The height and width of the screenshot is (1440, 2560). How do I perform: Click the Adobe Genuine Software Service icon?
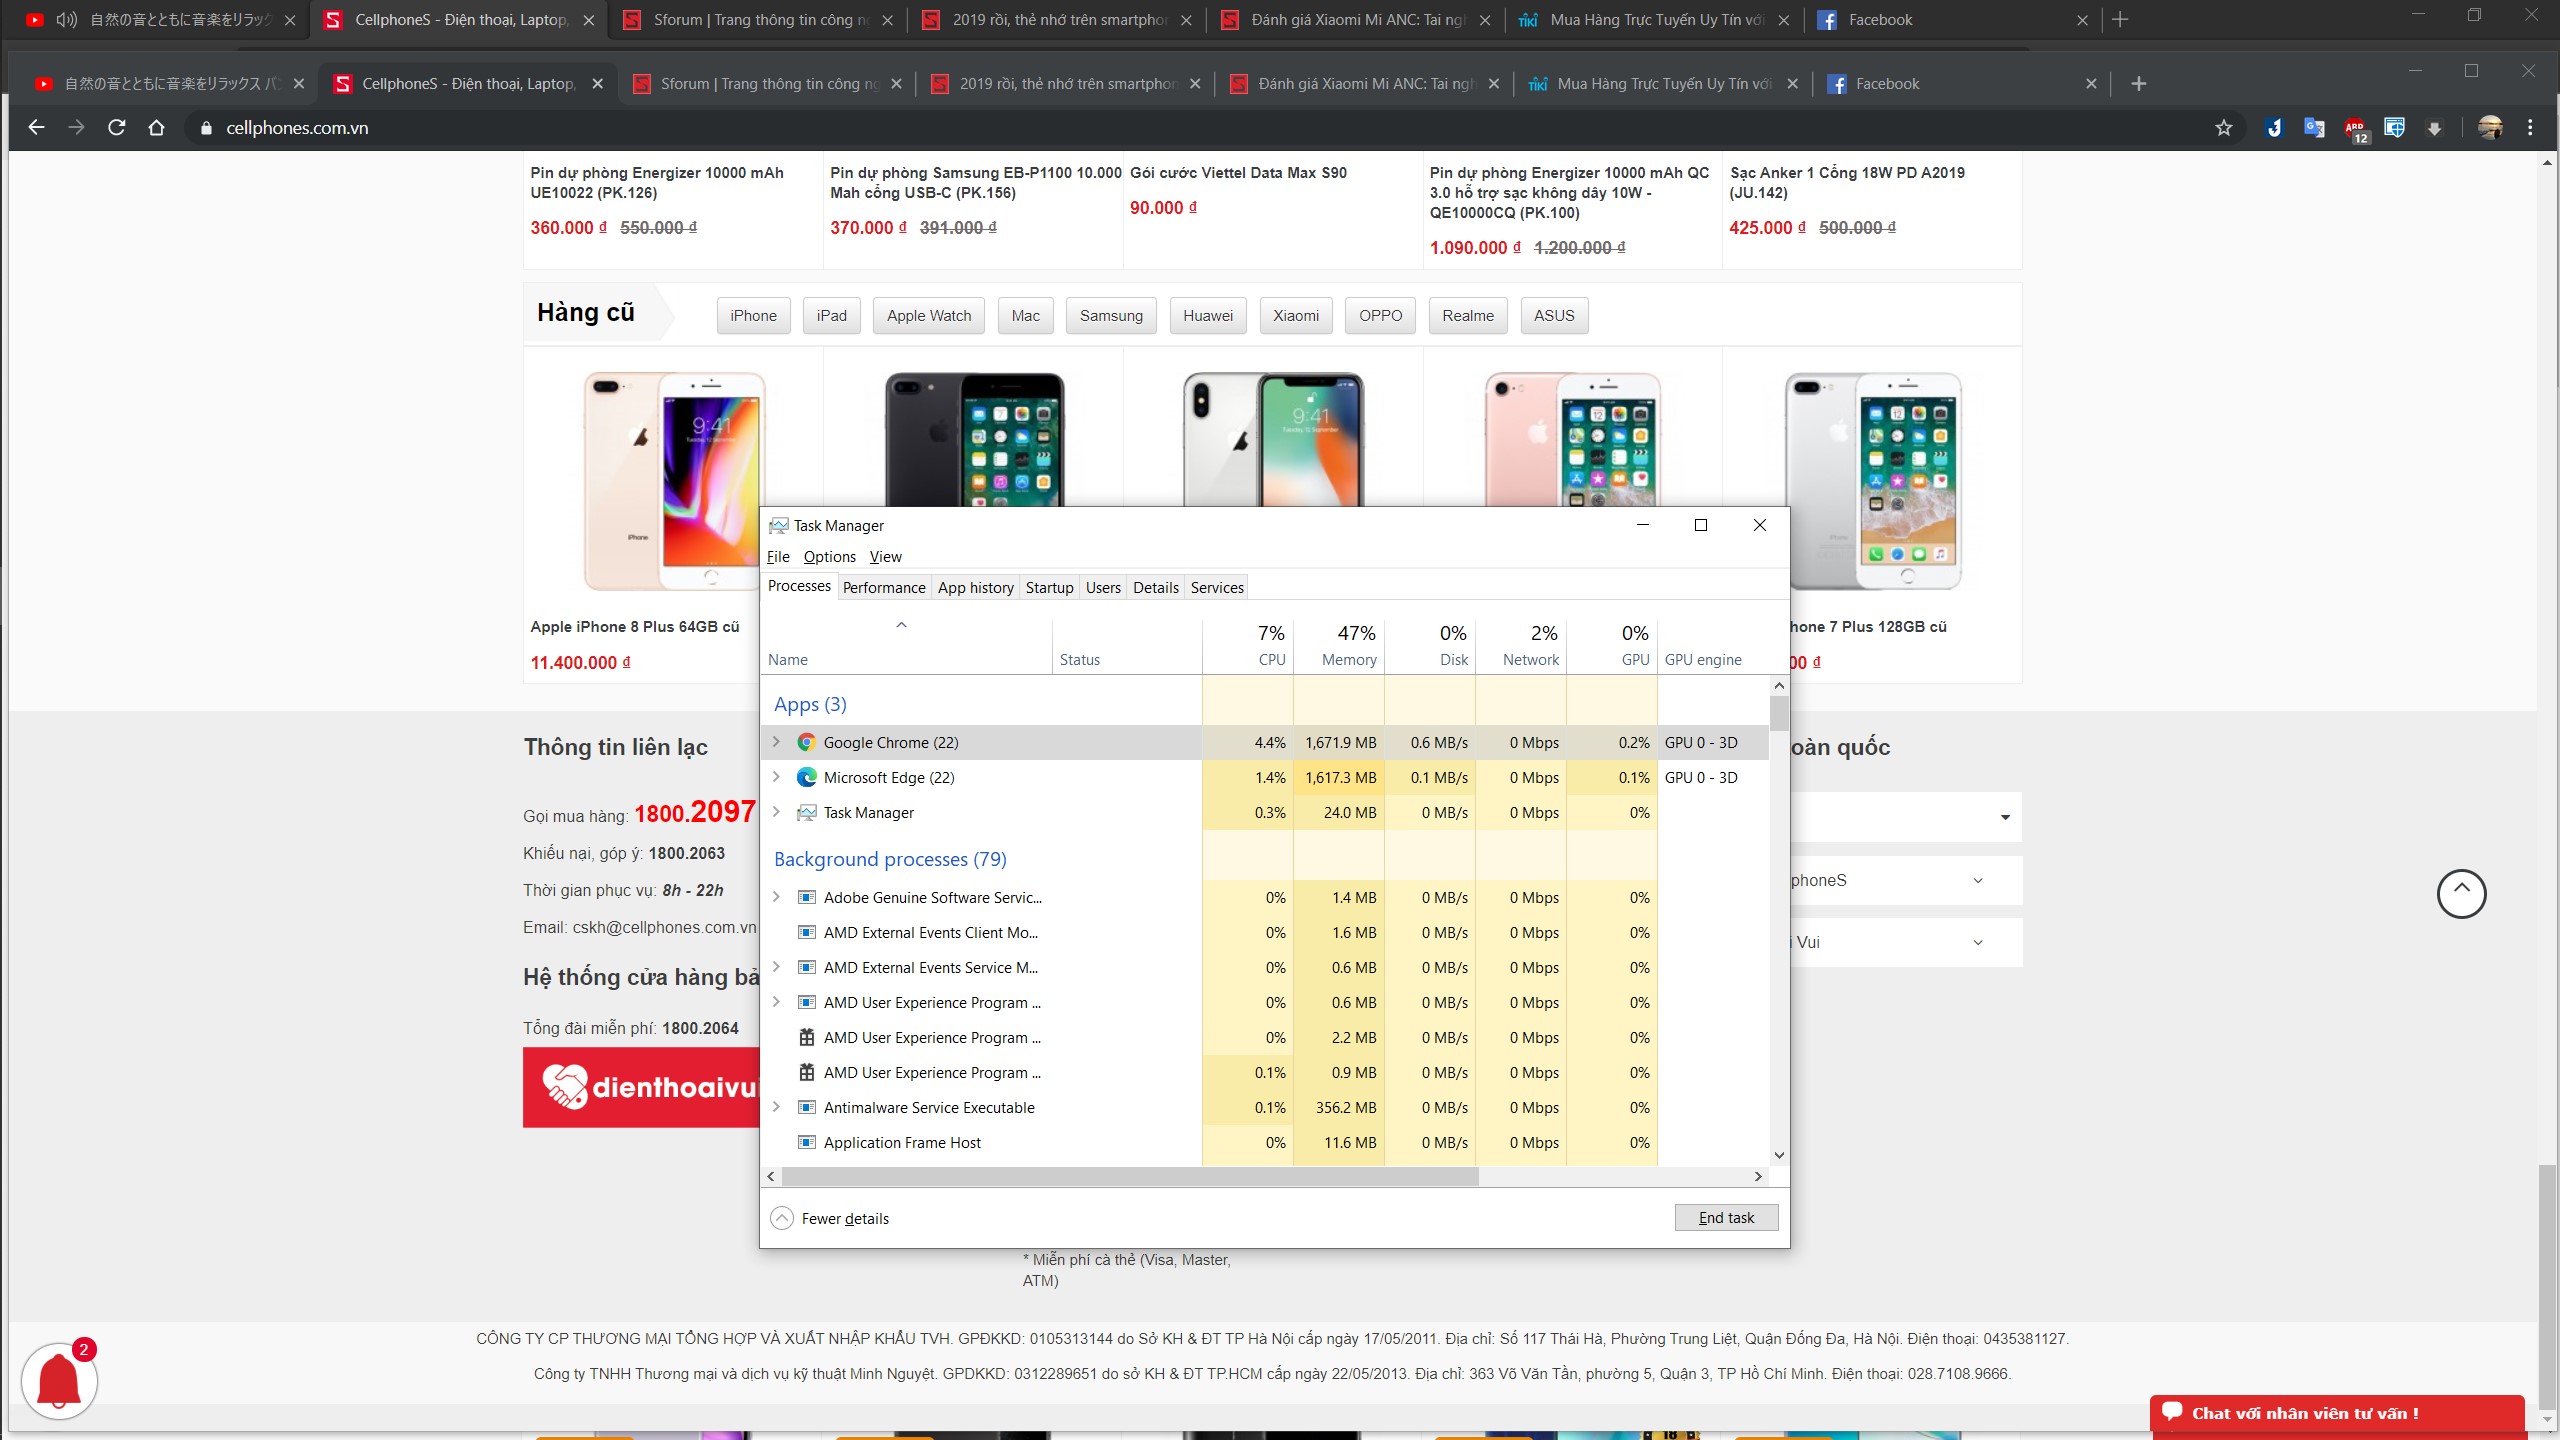pos(806,897)
